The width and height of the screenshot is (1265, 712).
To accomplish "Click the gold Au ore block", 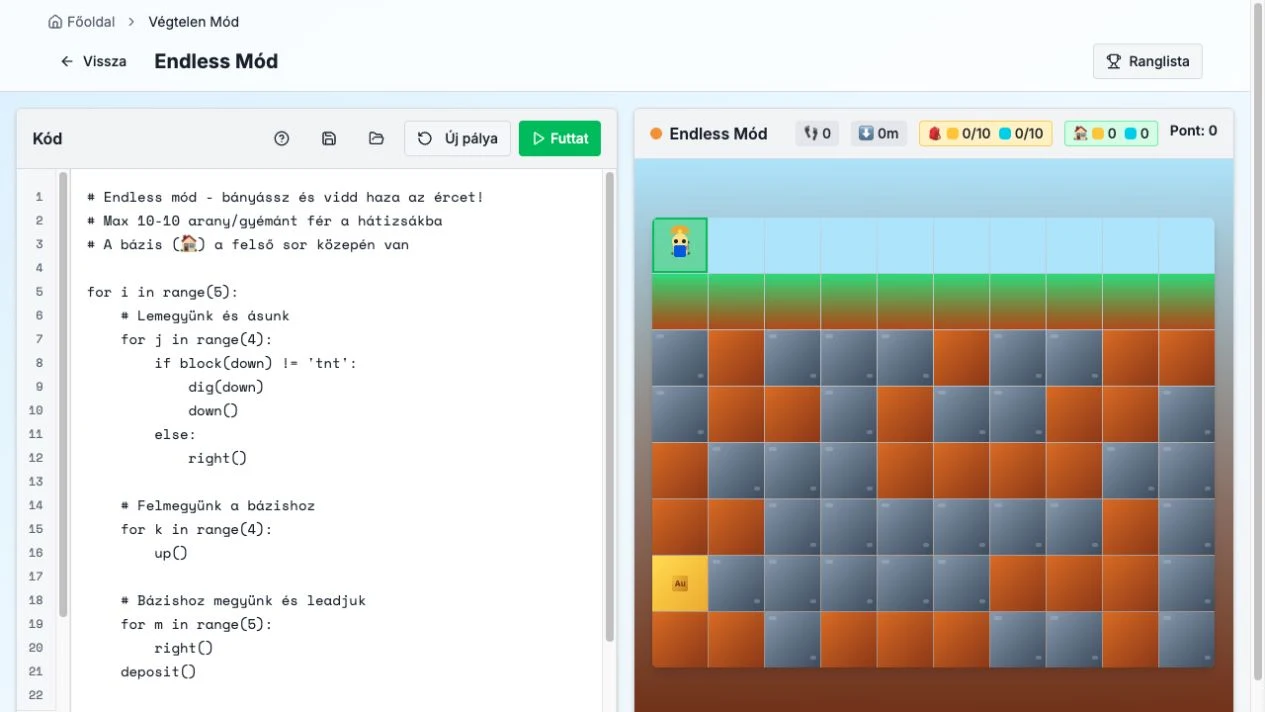I will [680, 583].
